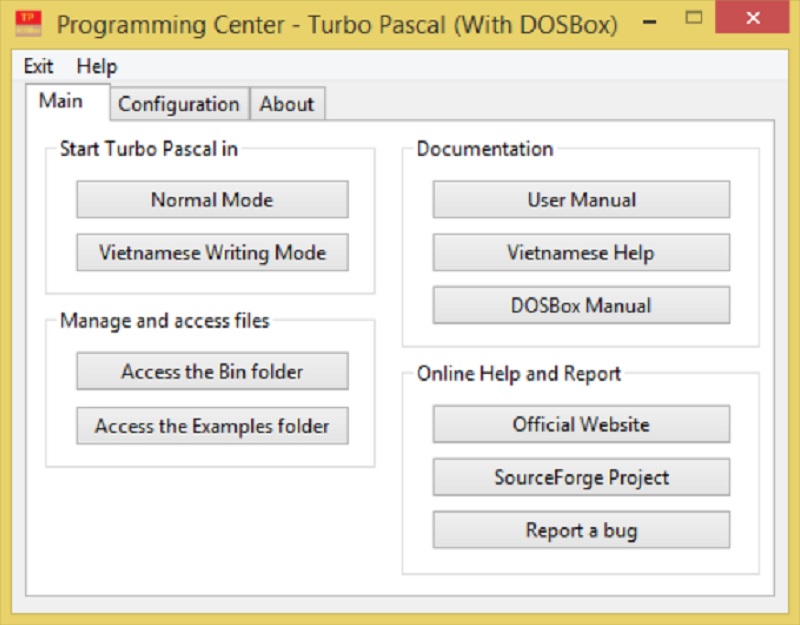Open the Exit menu

click(38, 66)
